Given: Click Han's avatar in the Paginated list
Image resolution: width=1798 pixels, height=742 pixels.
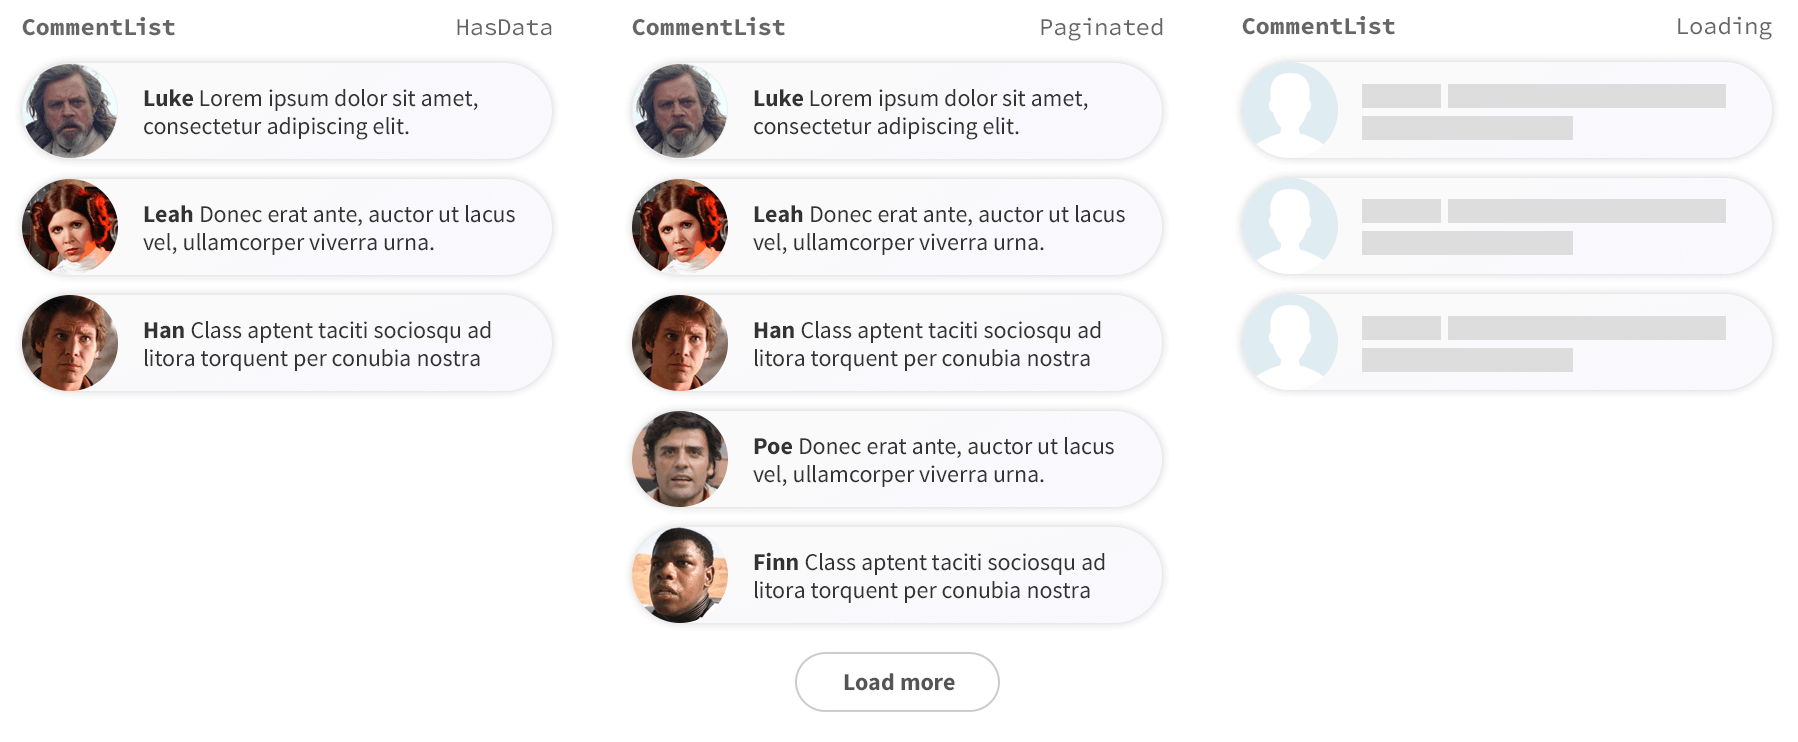Looking at the screenshot, I should (x=679, y=342).
